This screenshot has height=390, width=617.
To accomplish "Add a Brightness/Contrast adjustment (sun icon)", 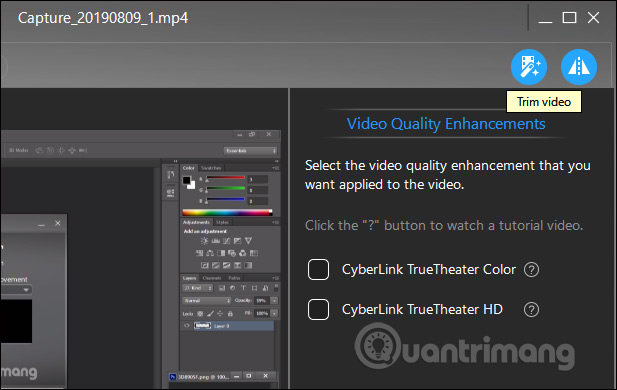I will 205,241.
